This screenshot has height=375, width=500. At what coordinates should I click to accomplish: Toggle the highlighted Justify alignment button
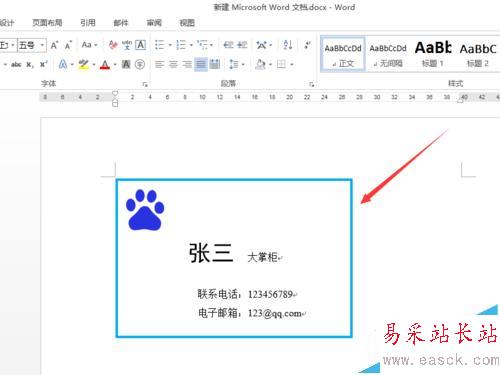(201, 64)
